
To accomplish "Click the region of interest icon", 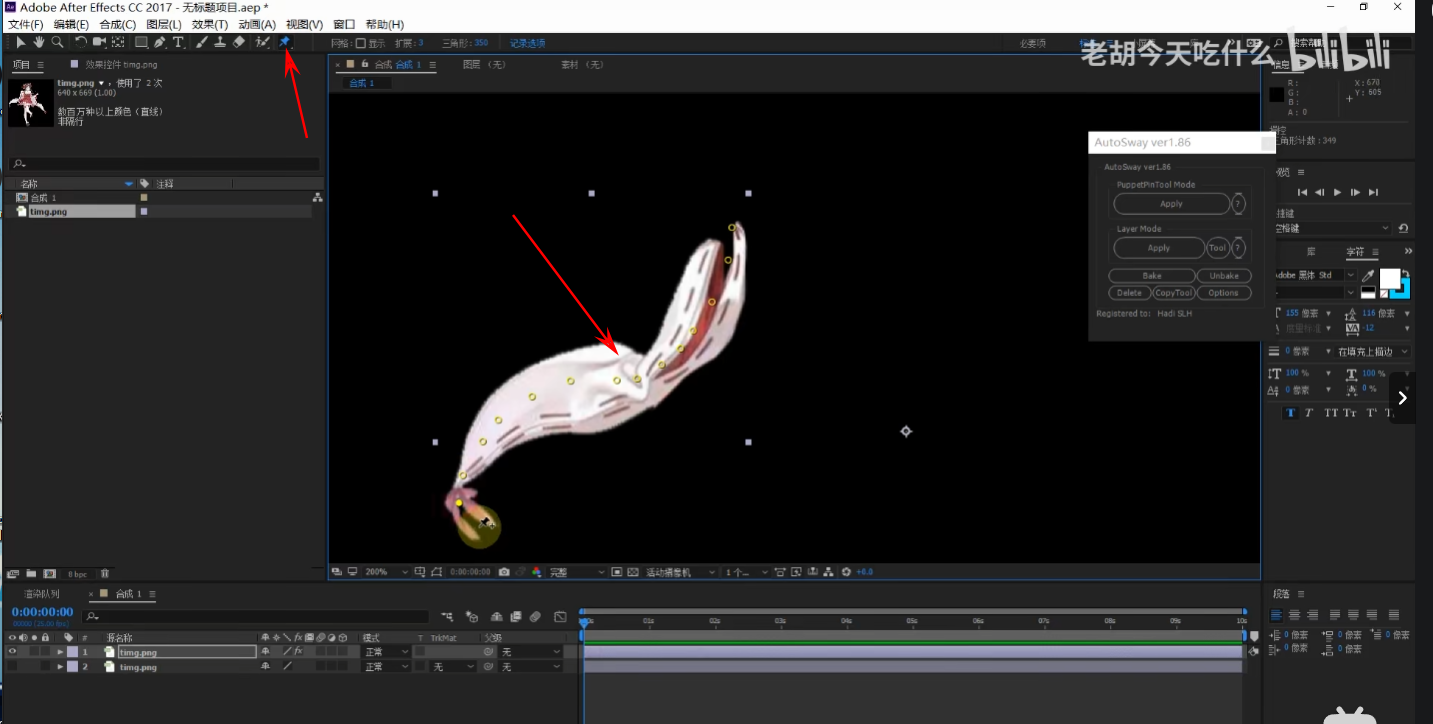I will 616,572.
